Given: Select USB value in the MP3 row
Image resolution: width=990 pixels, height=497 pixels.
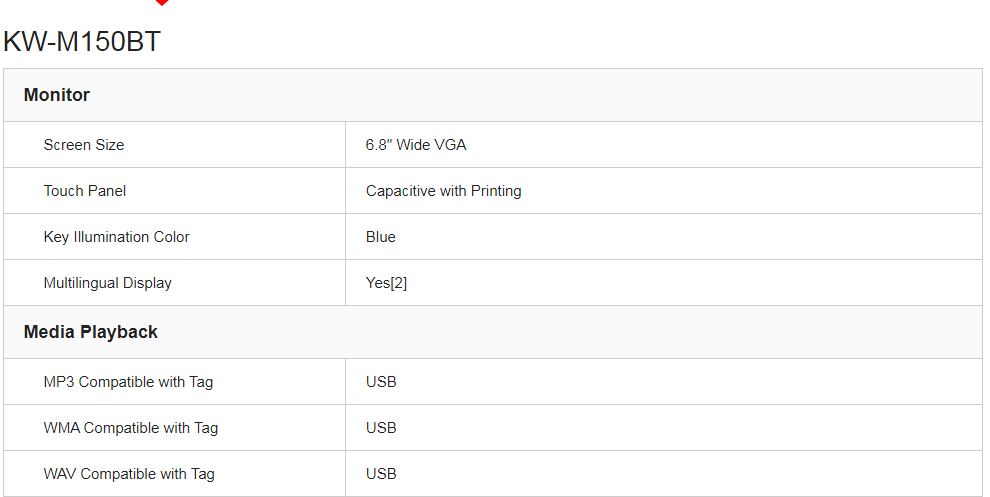Looking at the screenshot, I should pyautogui.click(x=381, y=382).
